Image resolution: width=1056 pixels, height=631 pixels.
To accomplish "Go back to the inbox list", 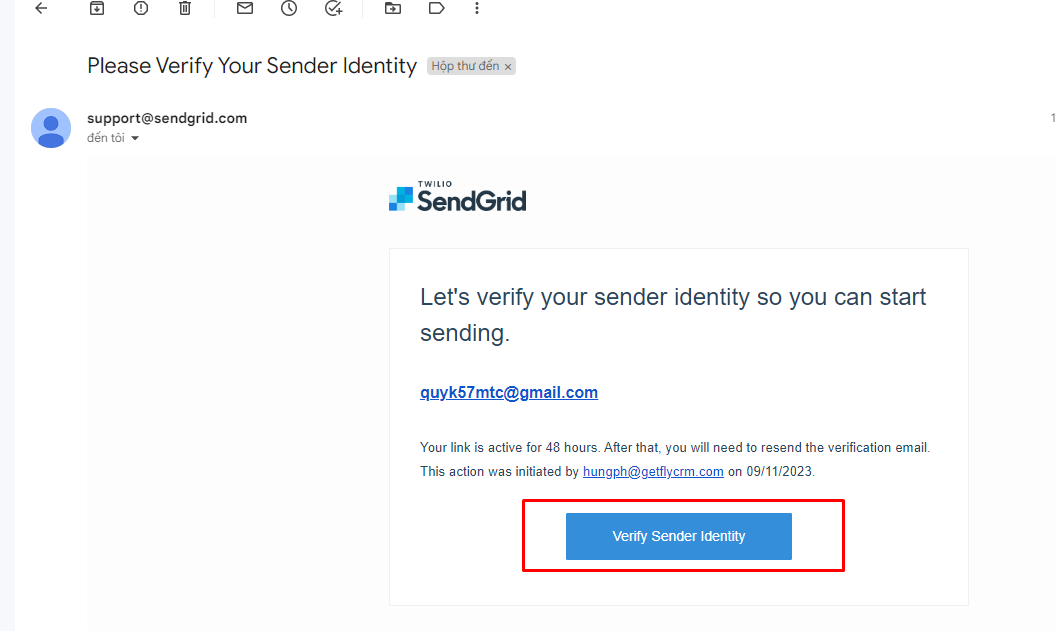I will pyautogui.click(x=41, y=8).
